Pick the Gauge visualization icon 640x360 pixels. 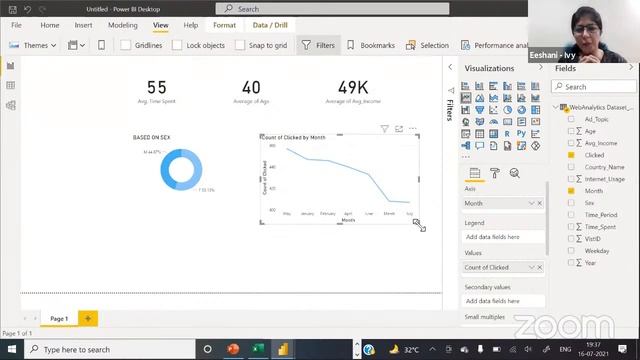(x=493, y=122)
